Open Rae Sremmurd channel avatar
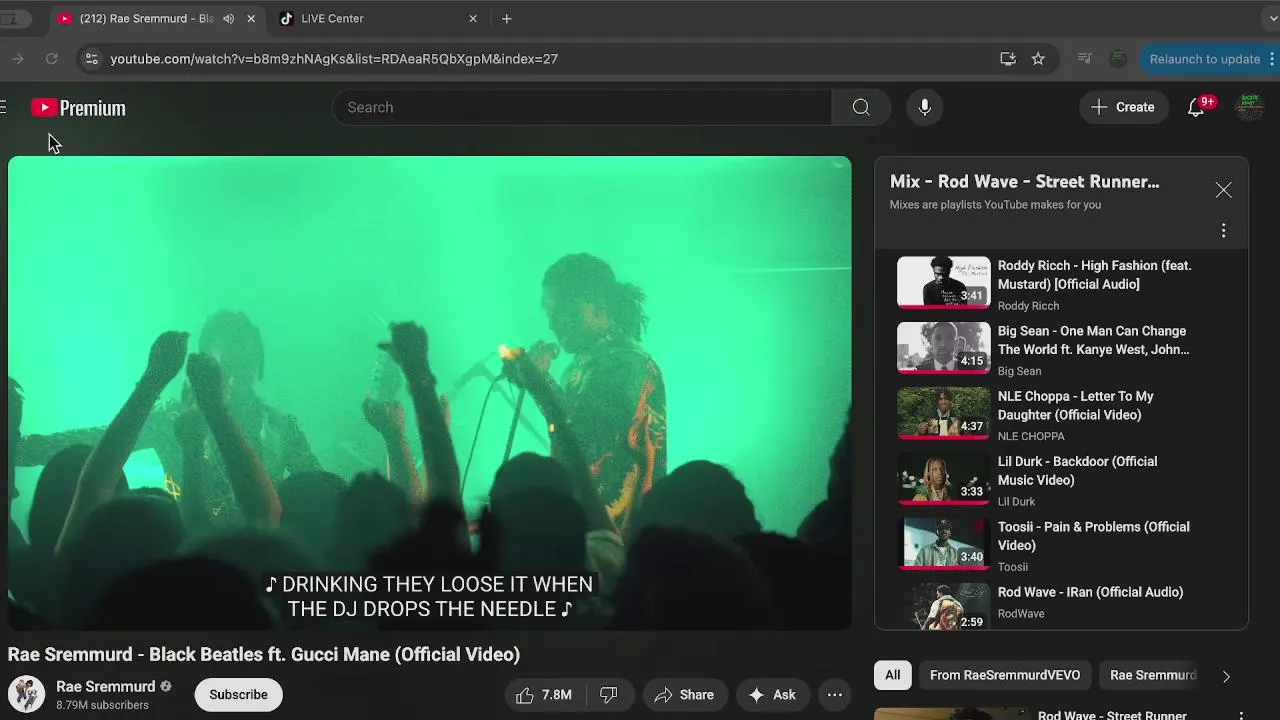This screenshot has height=720, width=1280. tap(26, 694)
